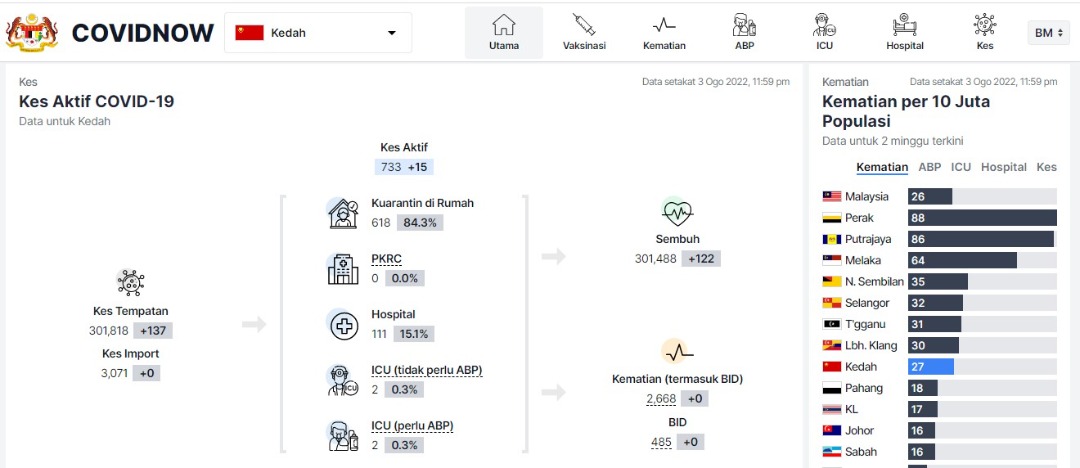Click the 301,488 recovered figure
The image size is (1080, 468).
pyautogui.click(x=656, y=259)
